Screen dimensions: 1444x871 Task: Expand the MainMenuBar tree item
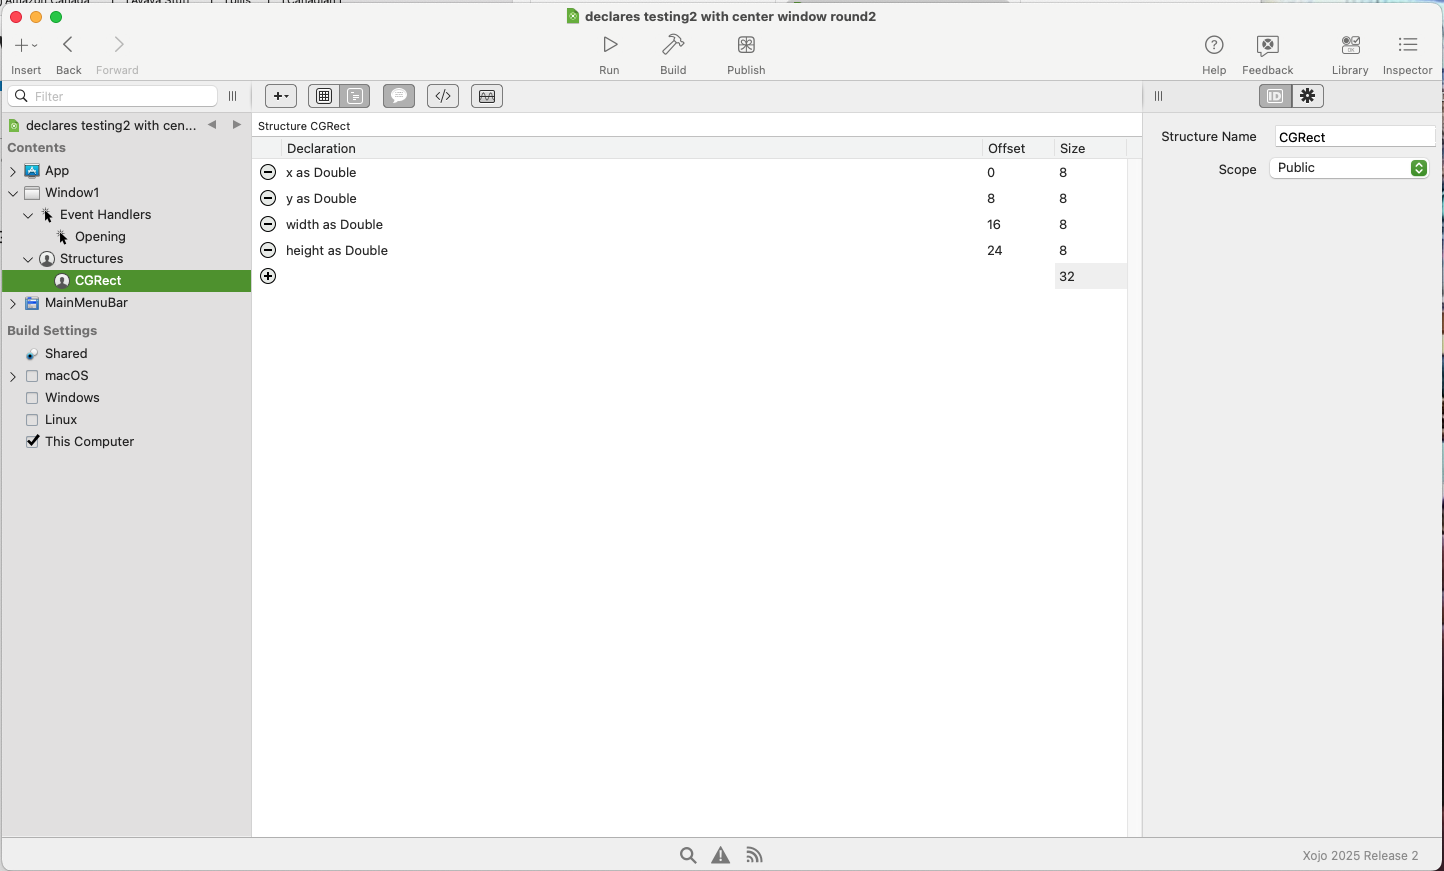[x=13, y=303]
